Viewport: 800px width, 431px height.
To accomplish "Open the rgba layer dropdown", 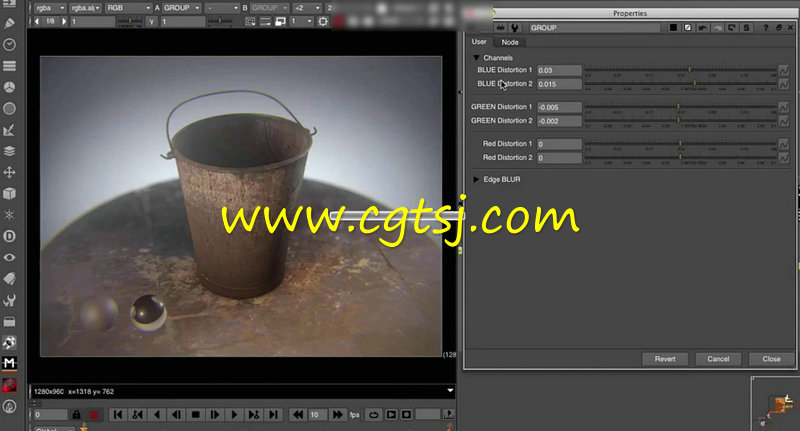I will (x=49, y=8).
